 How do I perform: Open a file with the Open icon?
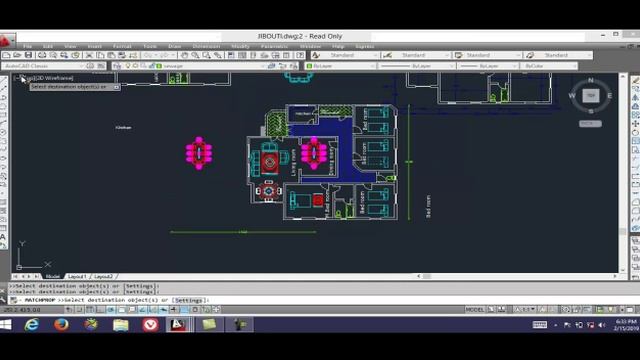coord(17,55)
